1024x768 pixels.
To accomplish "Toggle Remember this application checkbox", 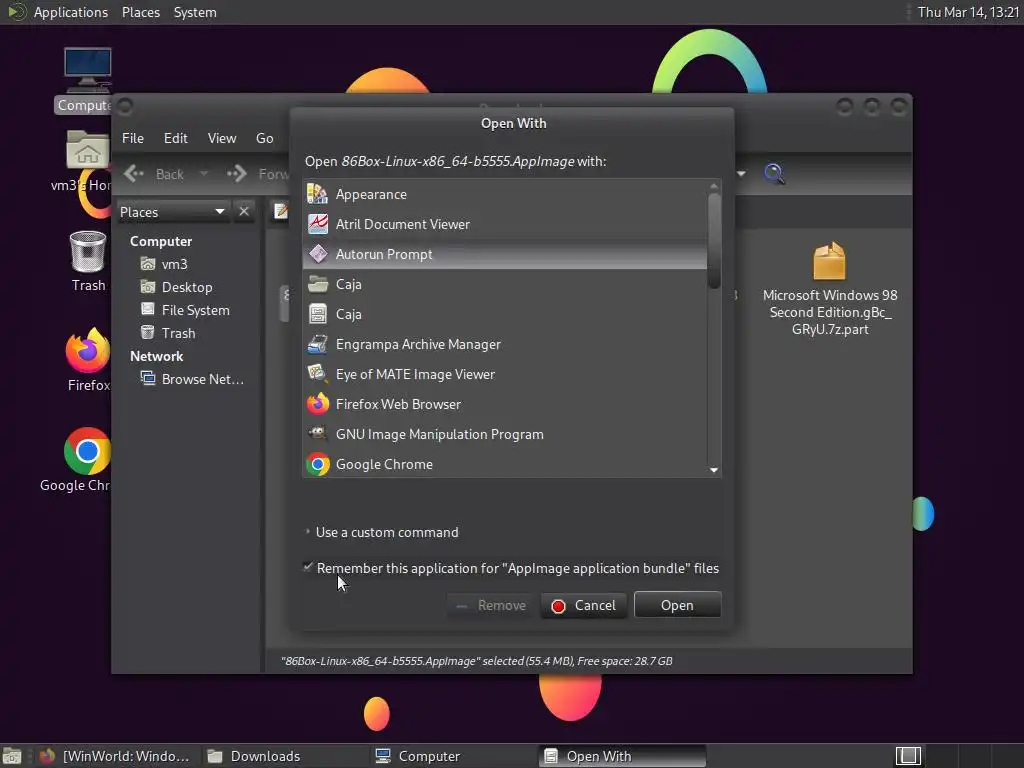I will click(x=308, y=567).
